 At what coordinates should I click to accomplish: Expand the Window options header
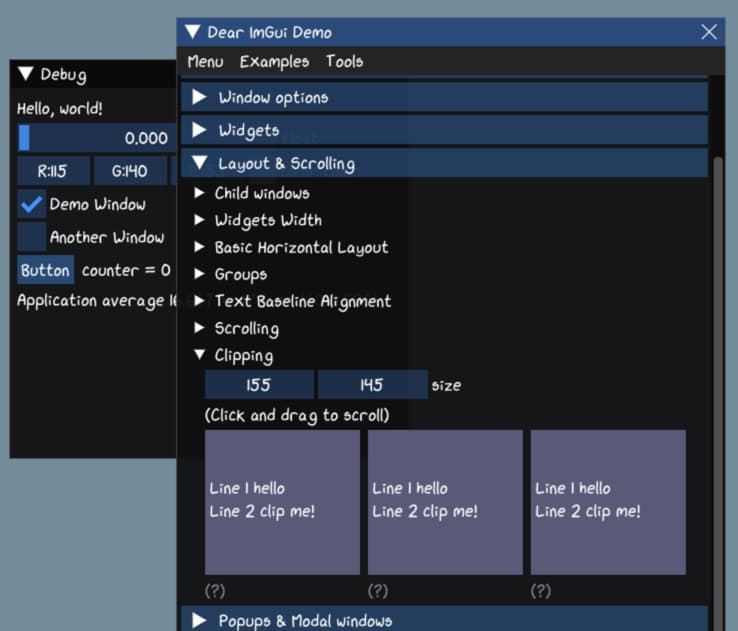click(444, 97)
